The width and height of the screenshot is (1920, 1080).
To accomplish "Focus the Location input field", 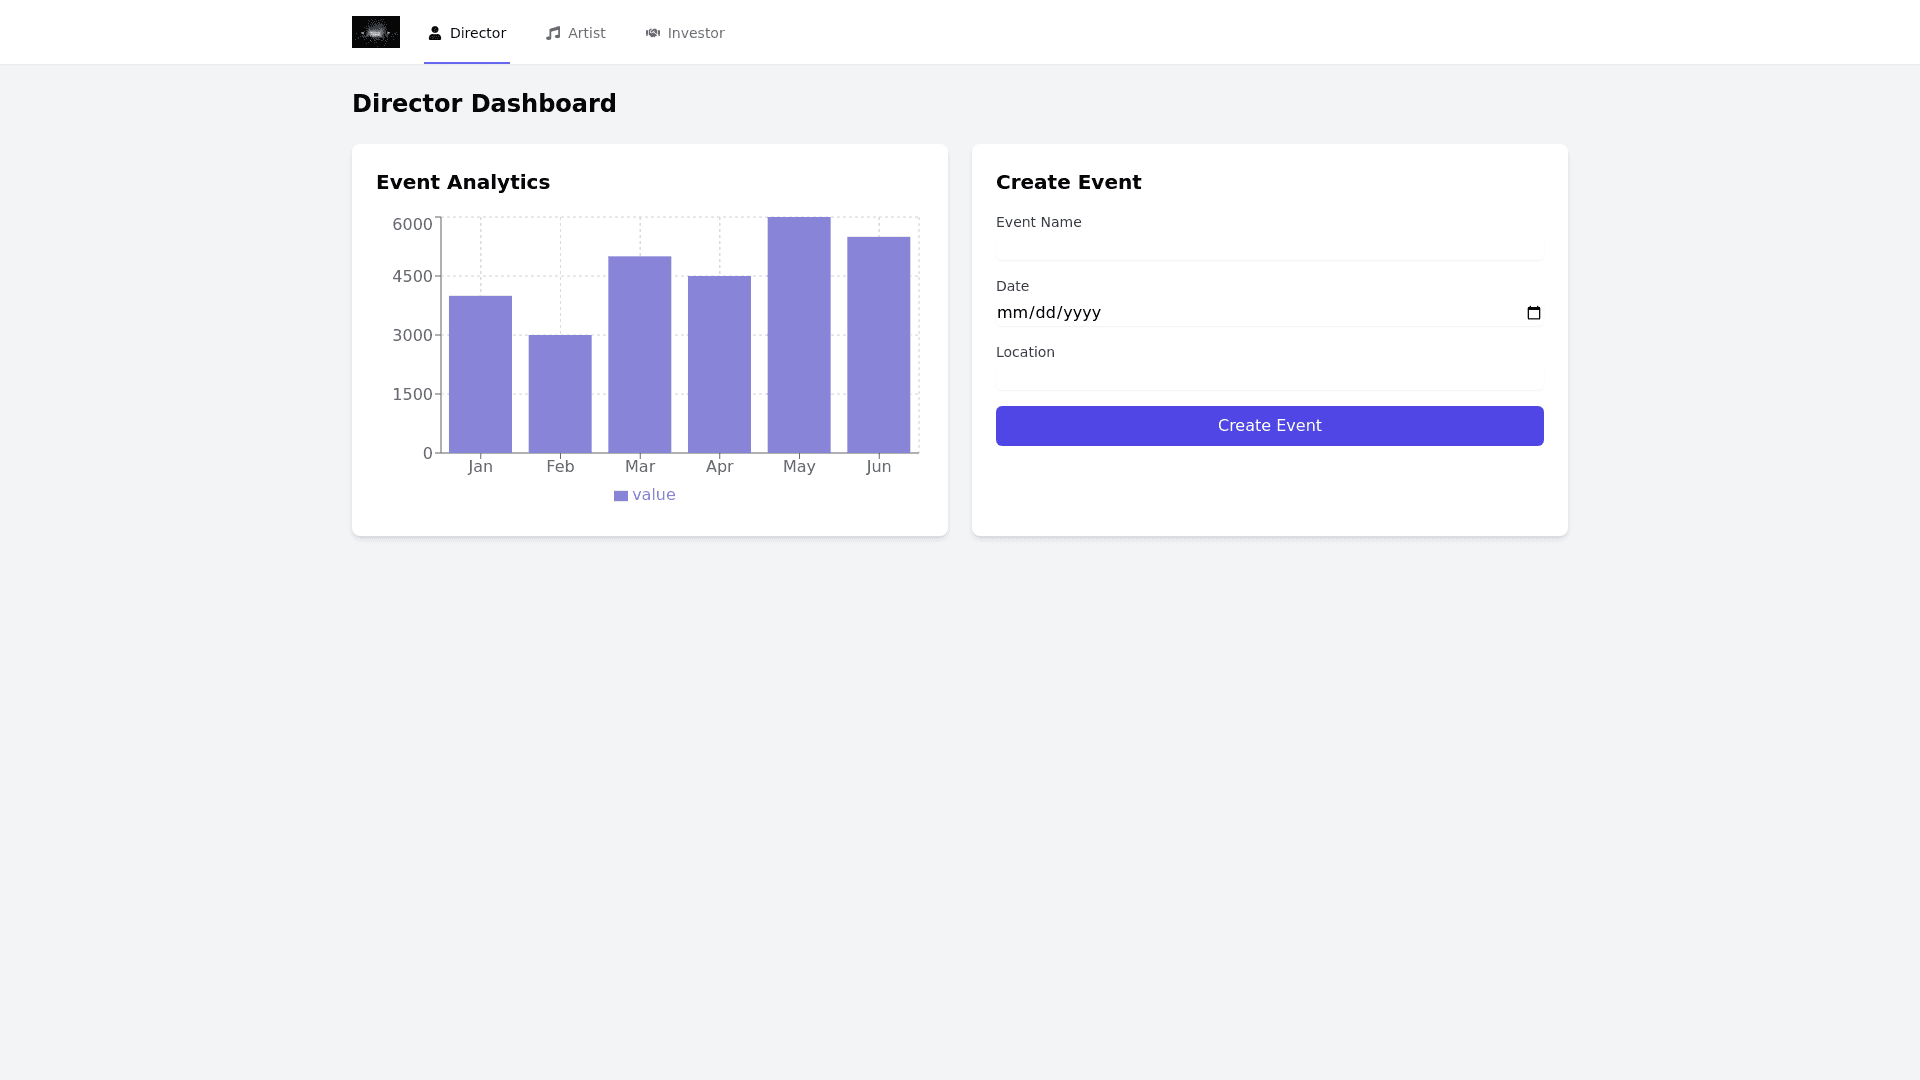I will pyautogui.click(x=1269, y=378).
